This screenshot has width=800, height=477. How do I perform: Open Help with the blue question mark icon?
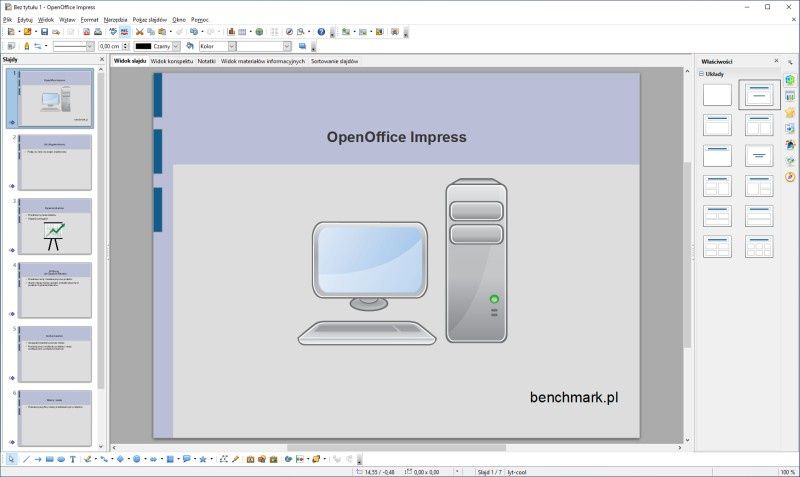pyautogui.click(x=321, y=32)
